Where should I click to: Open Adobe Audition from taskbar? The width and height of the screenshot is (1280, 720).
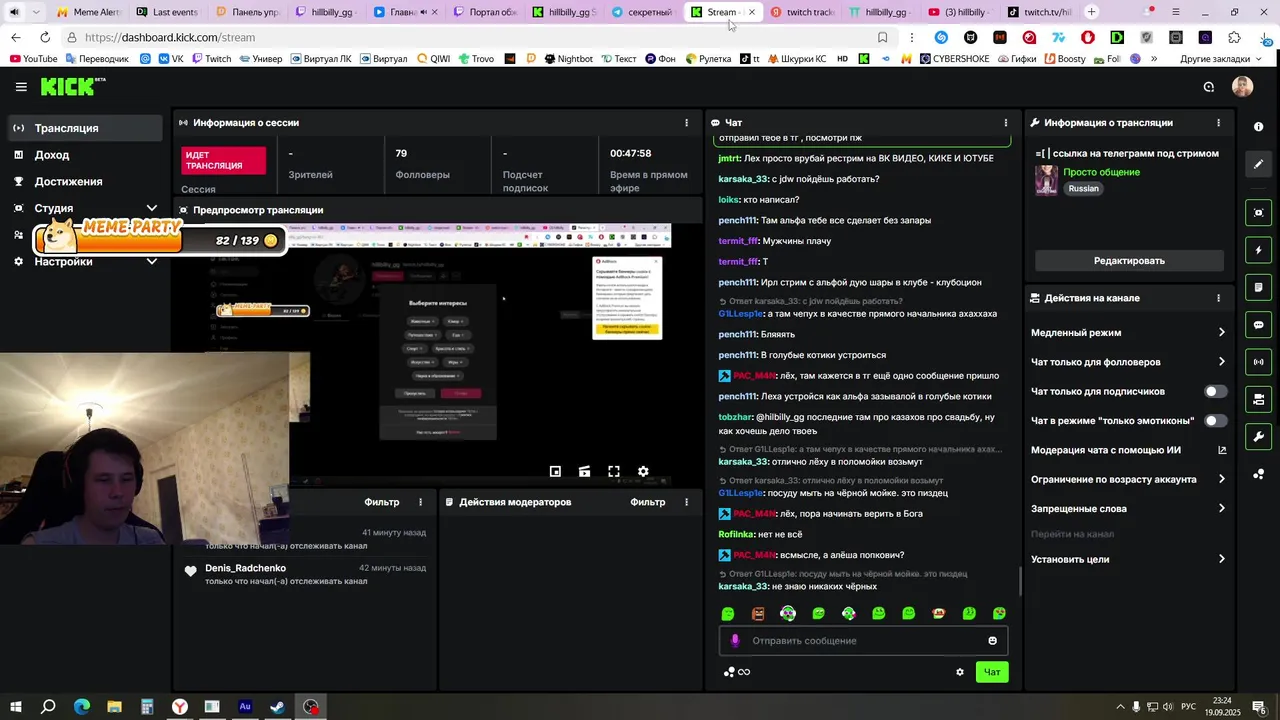[x=245, y=707]
